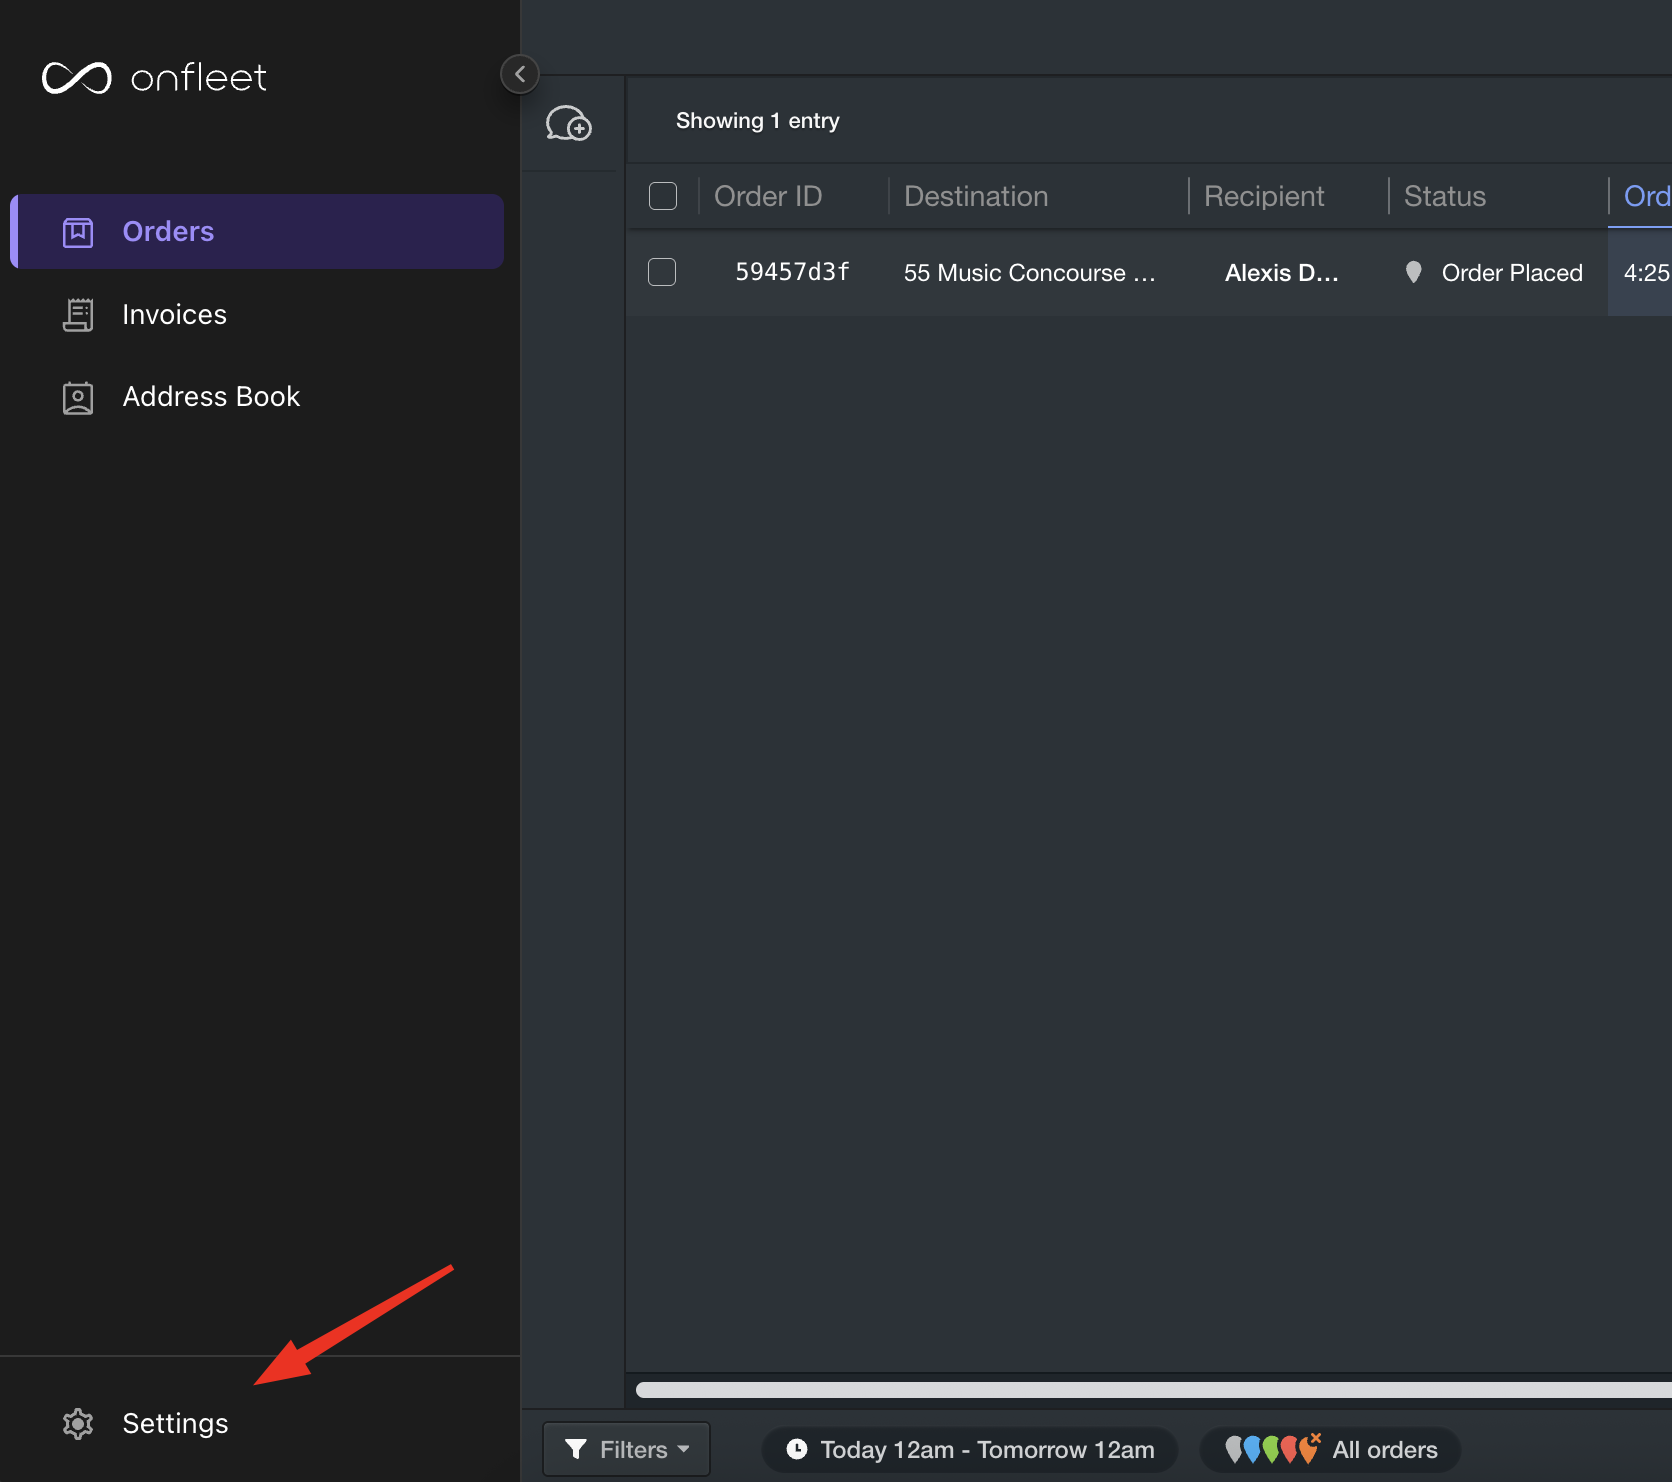This screenshot has height=1482, width=1672.
Task: Click recipient Alexis D…
Action: pos(1281,273)
